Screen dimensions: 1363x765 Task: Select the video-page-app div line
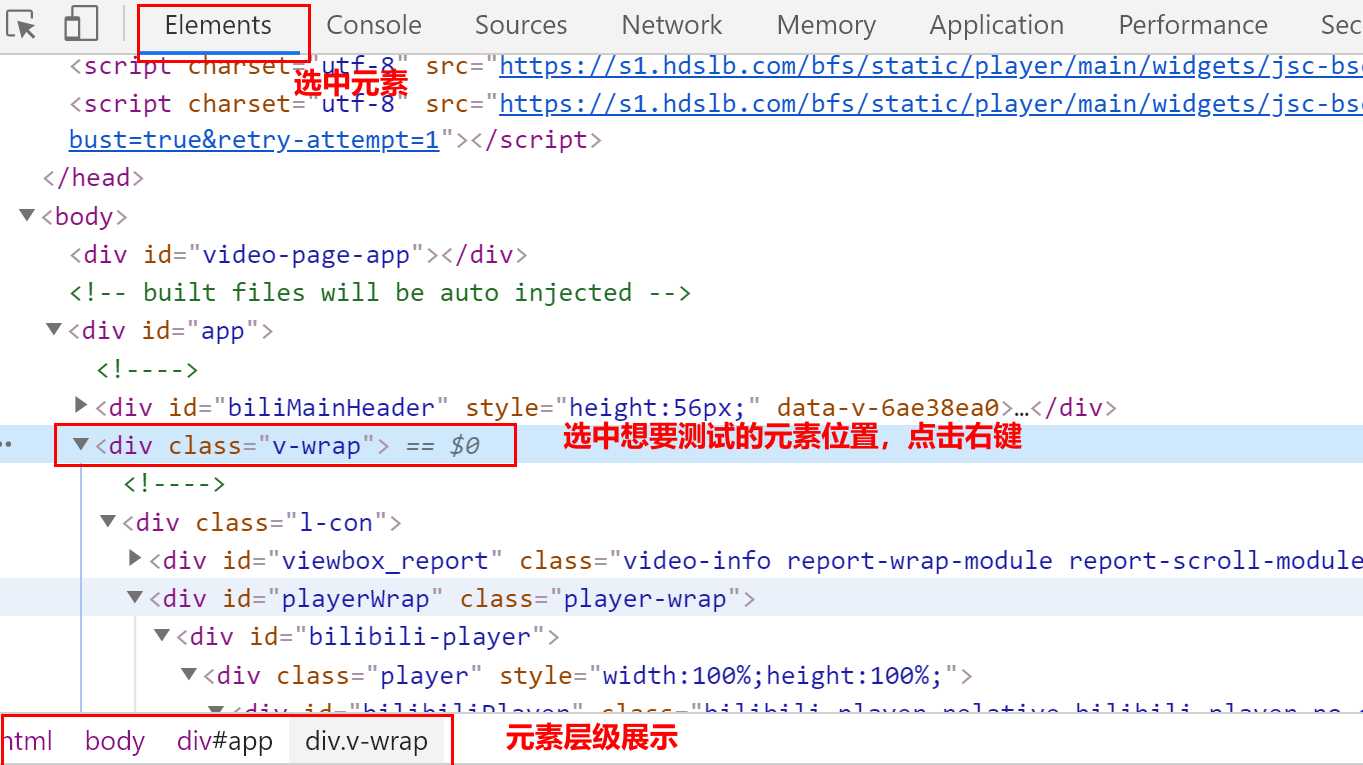(298, 254)
